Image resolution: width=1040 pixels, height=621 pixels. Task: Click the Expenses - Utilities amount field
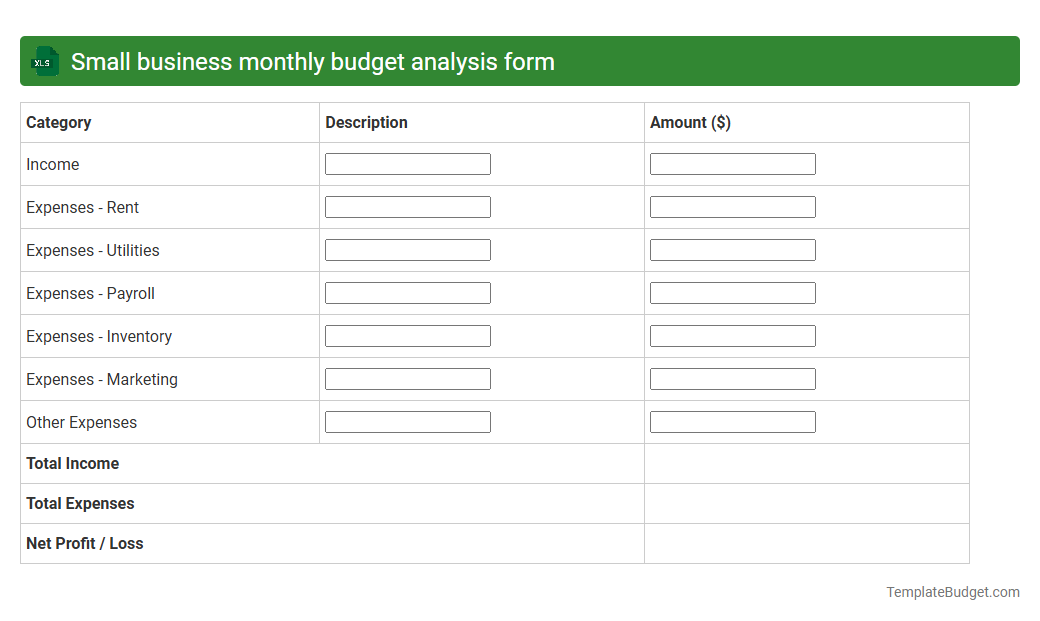click(732, 250)
